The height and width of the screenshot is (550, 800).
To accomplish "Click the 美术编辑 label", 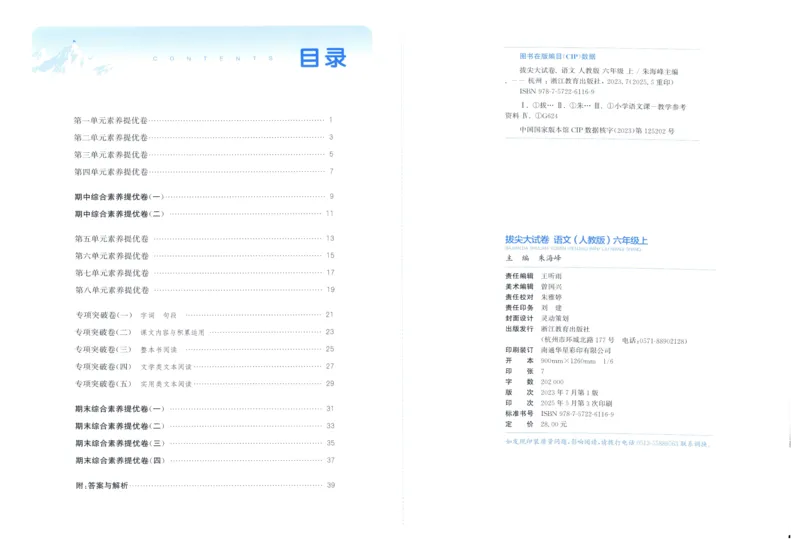I will tap(519, 287).
